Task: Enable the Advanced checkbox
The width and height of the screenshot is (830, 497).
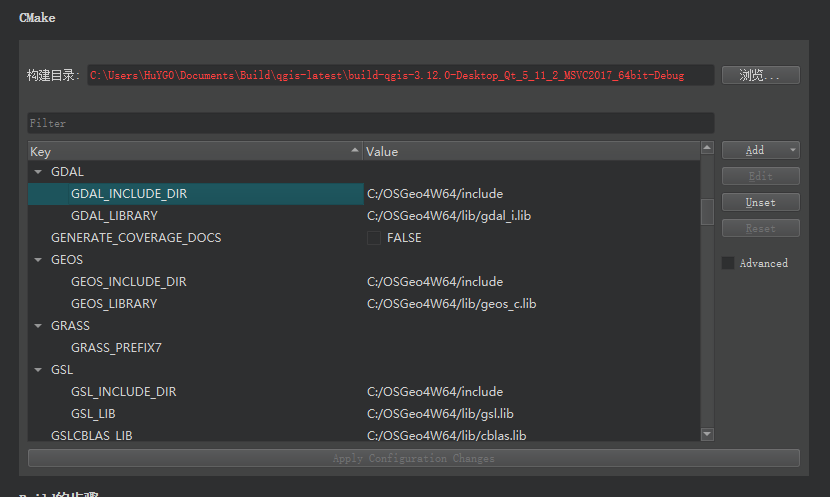Action: pos(728,263)
